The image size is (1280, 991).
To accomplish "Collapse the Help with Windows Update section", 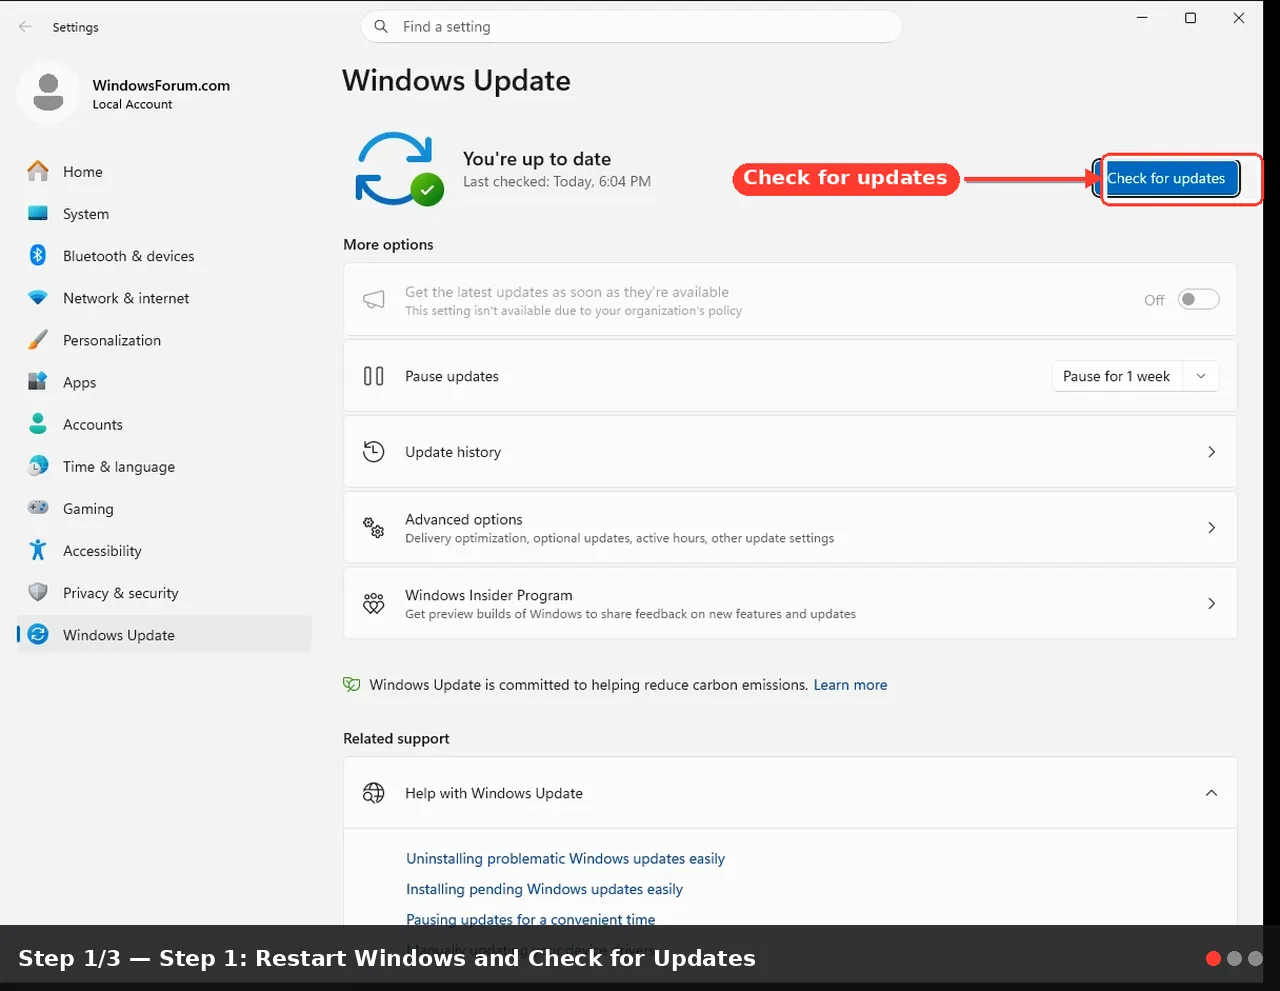I will click(x=1211, y=793).
